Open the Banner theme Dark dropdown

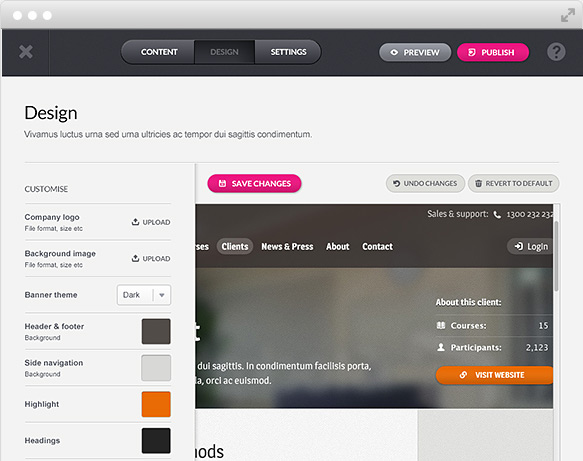click(144, 295)
